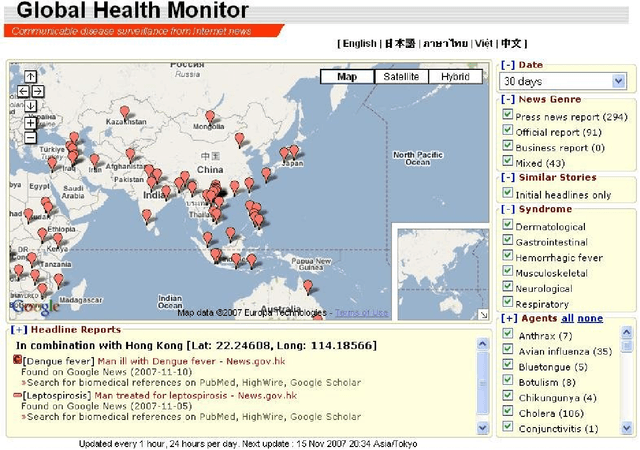Pan the map up with arrow icon
This screenshot has width=640, height=450.
[30, 76]
